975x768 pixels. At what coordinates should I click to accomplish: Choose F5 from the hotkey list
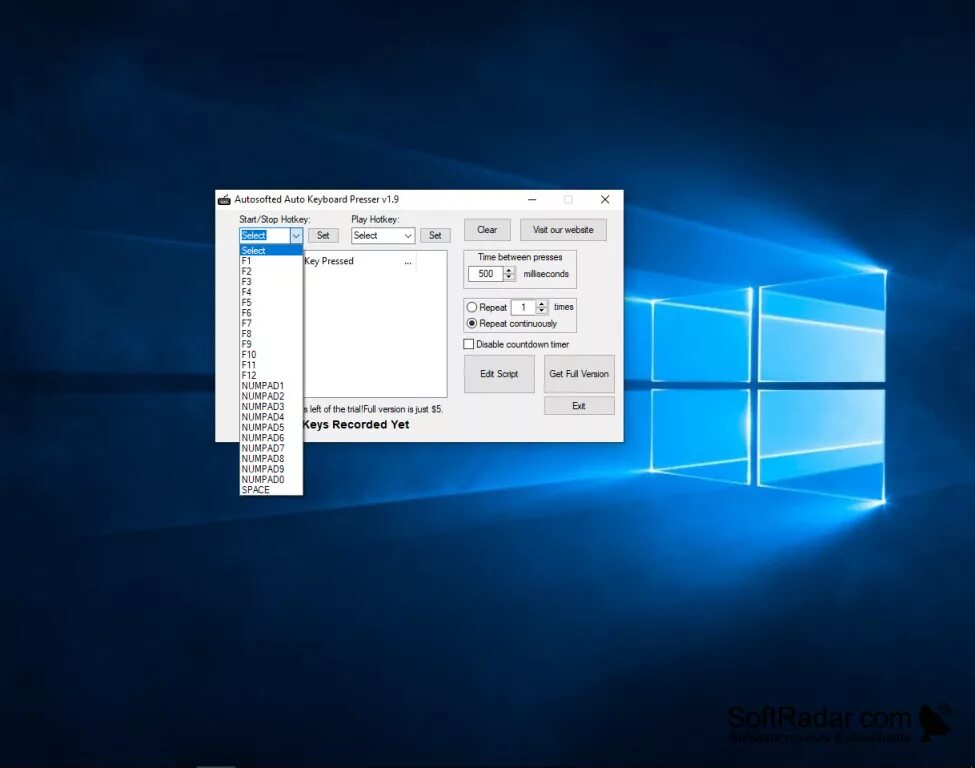[271, 303]
